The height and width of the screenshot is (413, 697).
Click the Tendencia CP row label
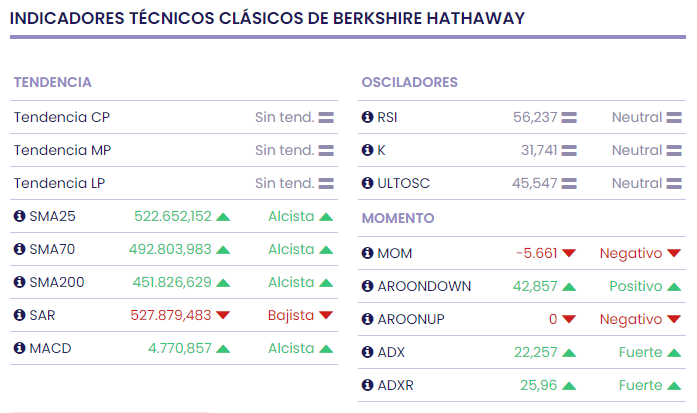tap(62, 117)
